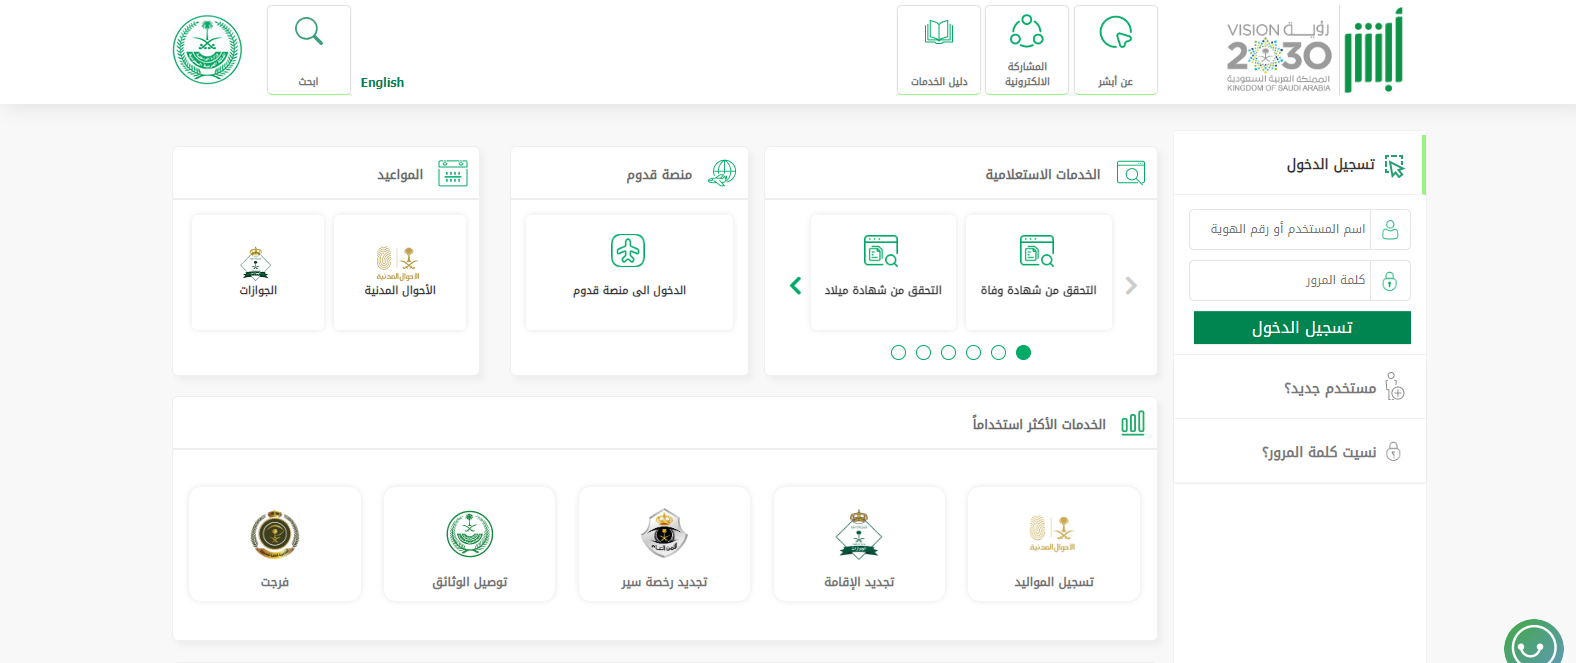Open the Services Guide book icon
Screen dimensions: 1576x663
pyautogui.click(x=938, y=33)
